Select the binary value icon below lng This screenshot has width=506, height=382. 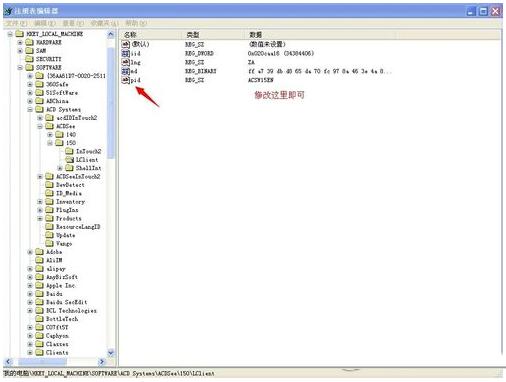(125, 71)
